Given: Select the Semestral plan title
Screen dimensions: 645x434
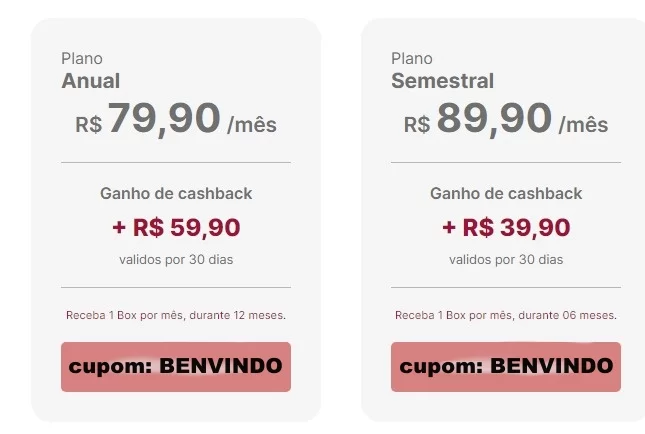Looking at the screenshot, I should pos(442,81).
